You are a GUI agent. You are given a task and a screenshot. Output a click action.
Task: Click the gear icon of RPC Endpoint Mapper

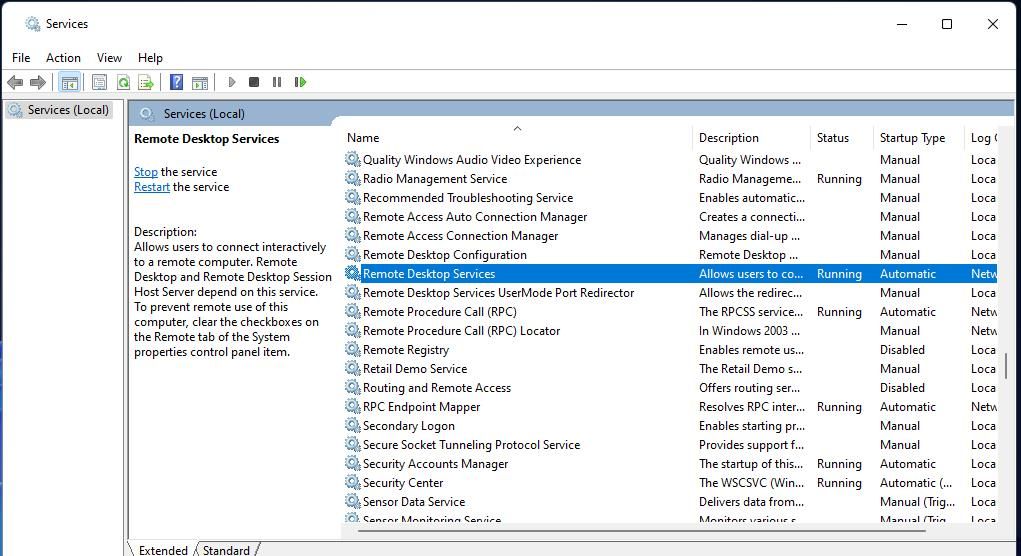point(352,406)
